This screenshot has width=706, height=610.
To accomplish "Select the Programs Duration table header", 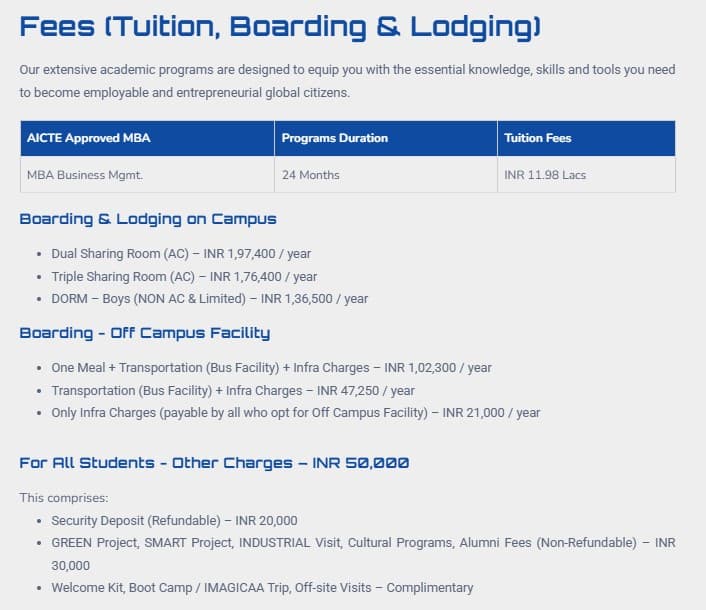I will click(x=334, y=138).
